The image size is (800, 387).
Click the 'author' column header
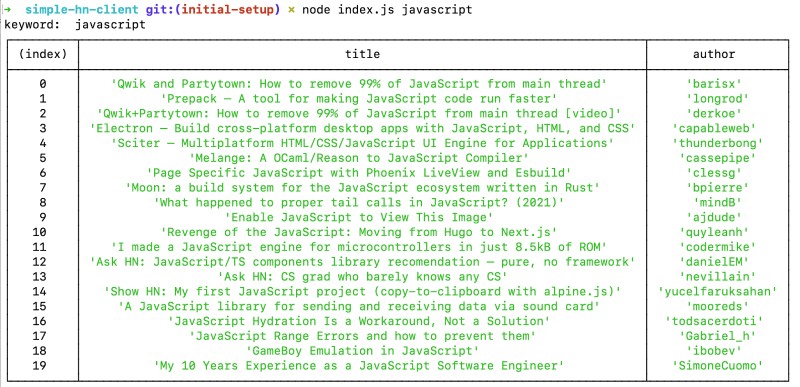pos(714,54)
